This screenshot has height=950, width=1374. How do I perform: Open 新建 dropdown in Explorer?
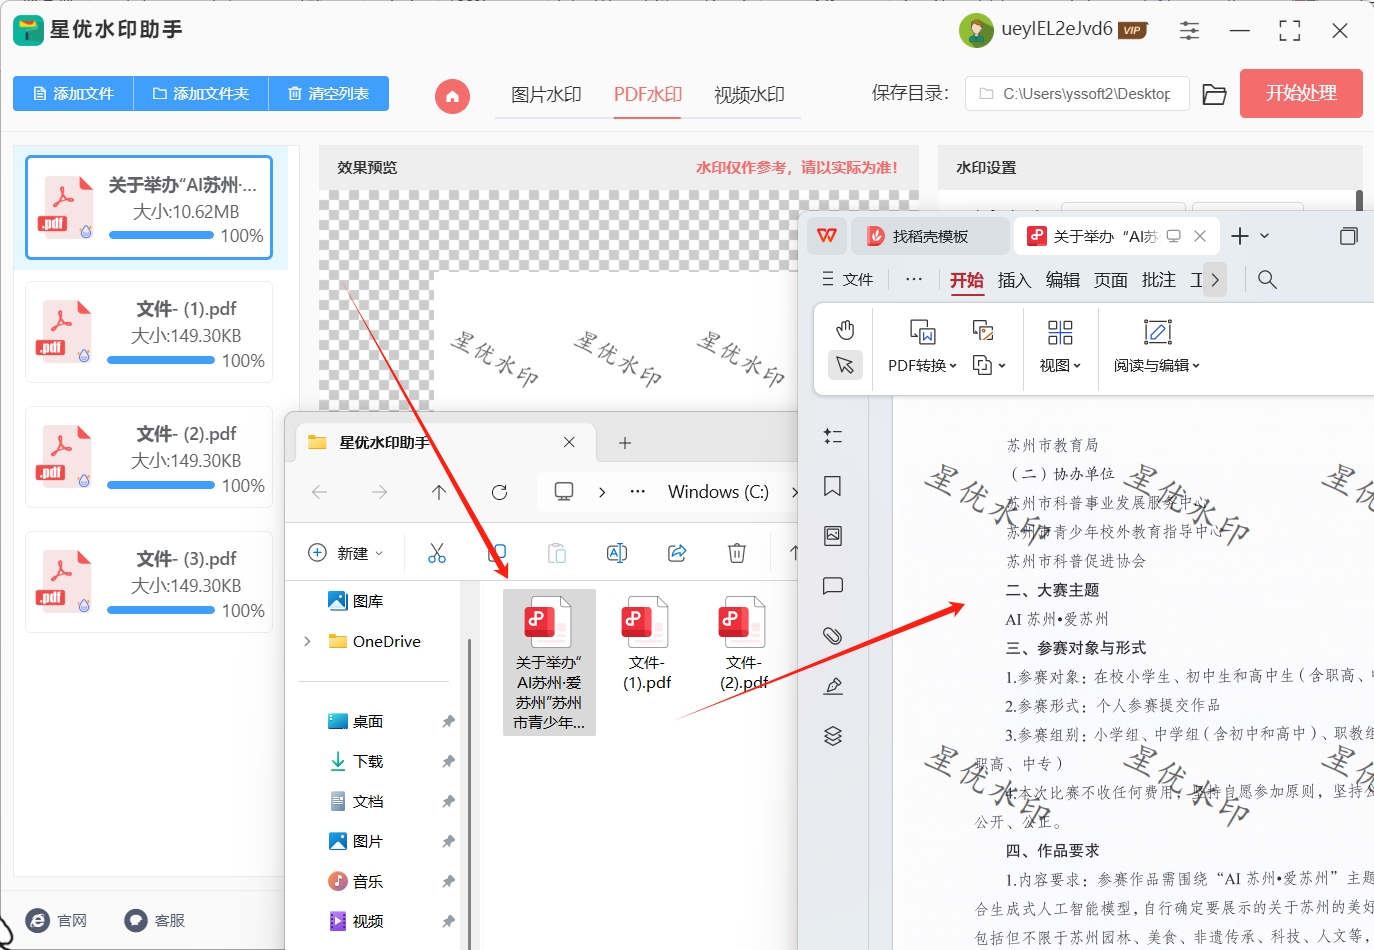pos(346,553)
